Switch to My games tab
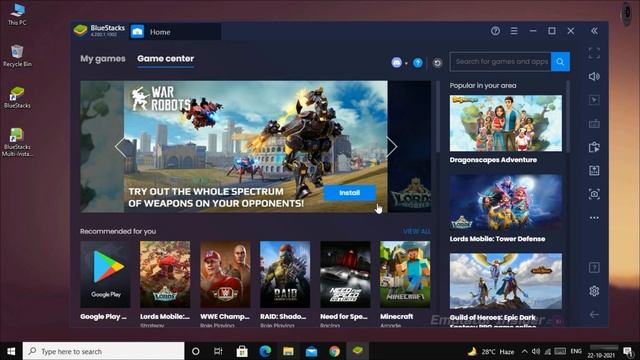Viewport: 640px width, 360px height. (x=103, y=59)
